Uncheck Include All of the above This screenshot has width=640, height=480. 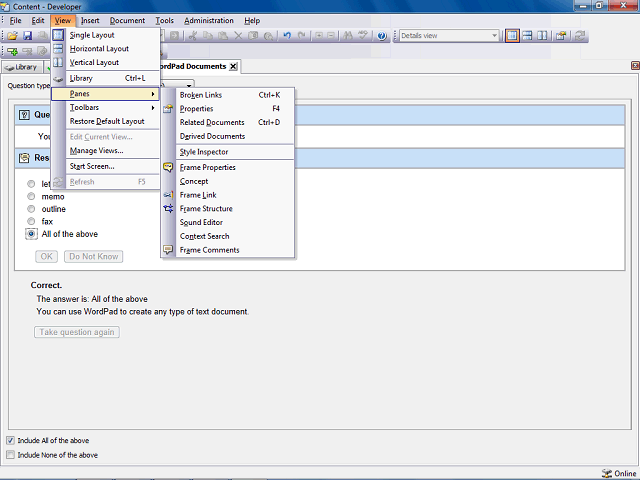click(x=11, y=440)
